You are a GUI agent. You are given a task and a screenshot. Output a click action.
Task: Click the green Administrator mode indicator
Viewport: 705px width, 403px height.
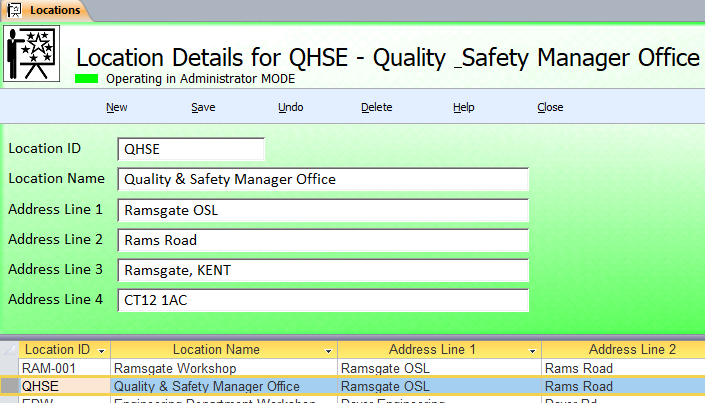(x=86, y=79)
